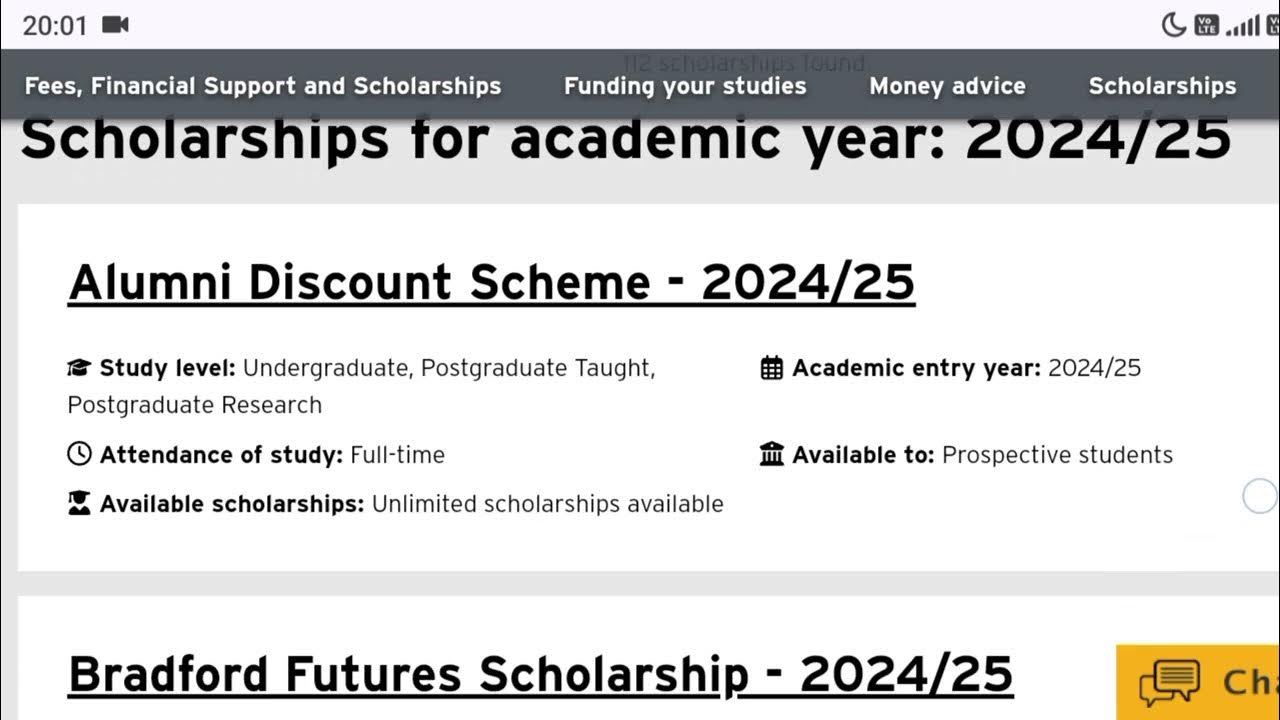1280x720 pixels.
Task: Click the institution Available to icon
Action: click(x=772, y=455)
